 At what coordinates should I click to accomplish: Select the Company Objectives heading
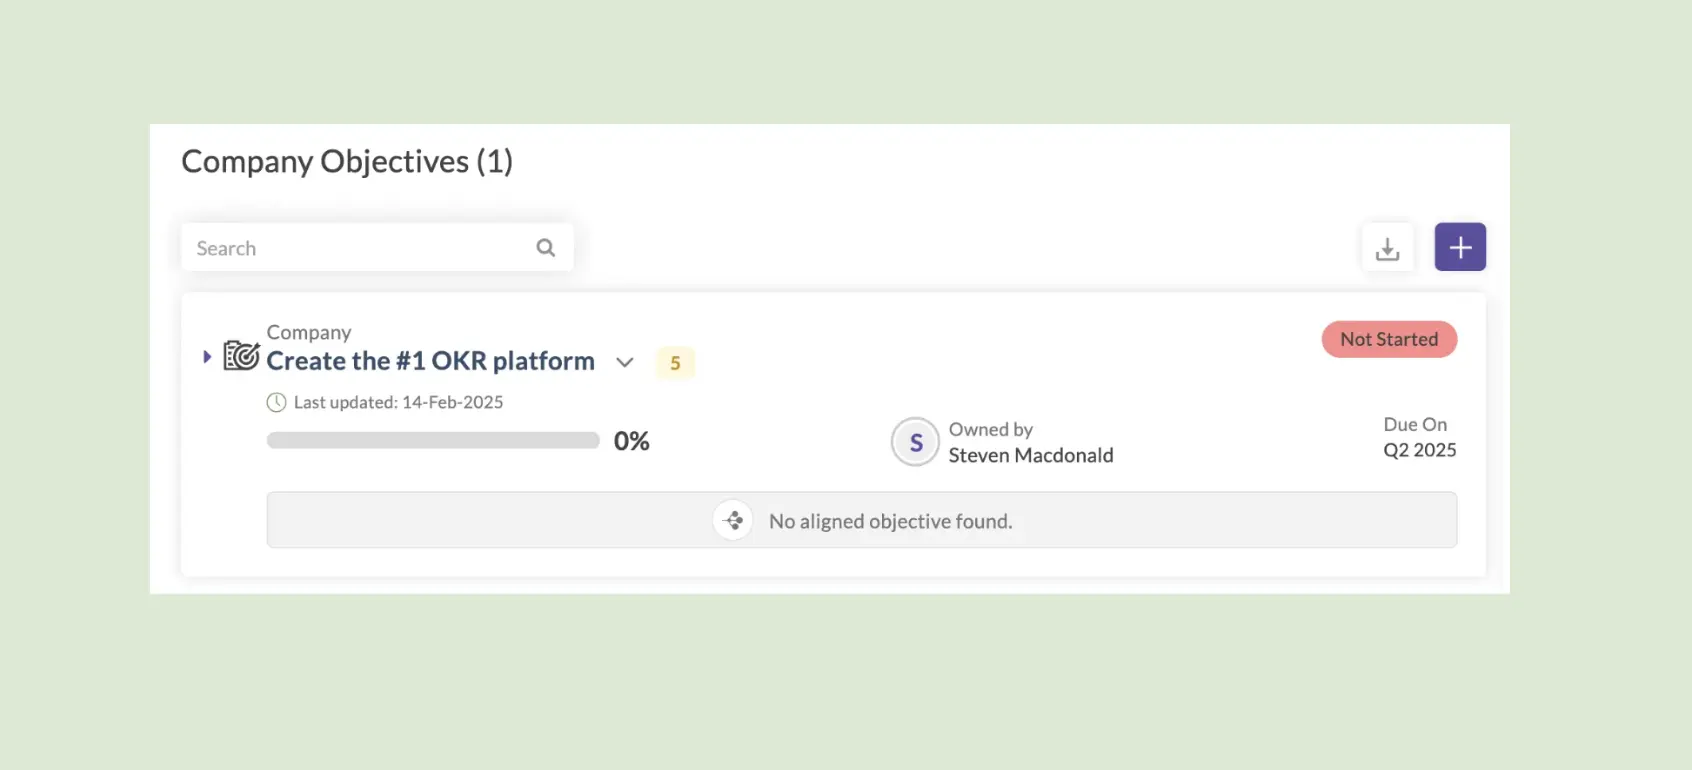click(347, 160)
